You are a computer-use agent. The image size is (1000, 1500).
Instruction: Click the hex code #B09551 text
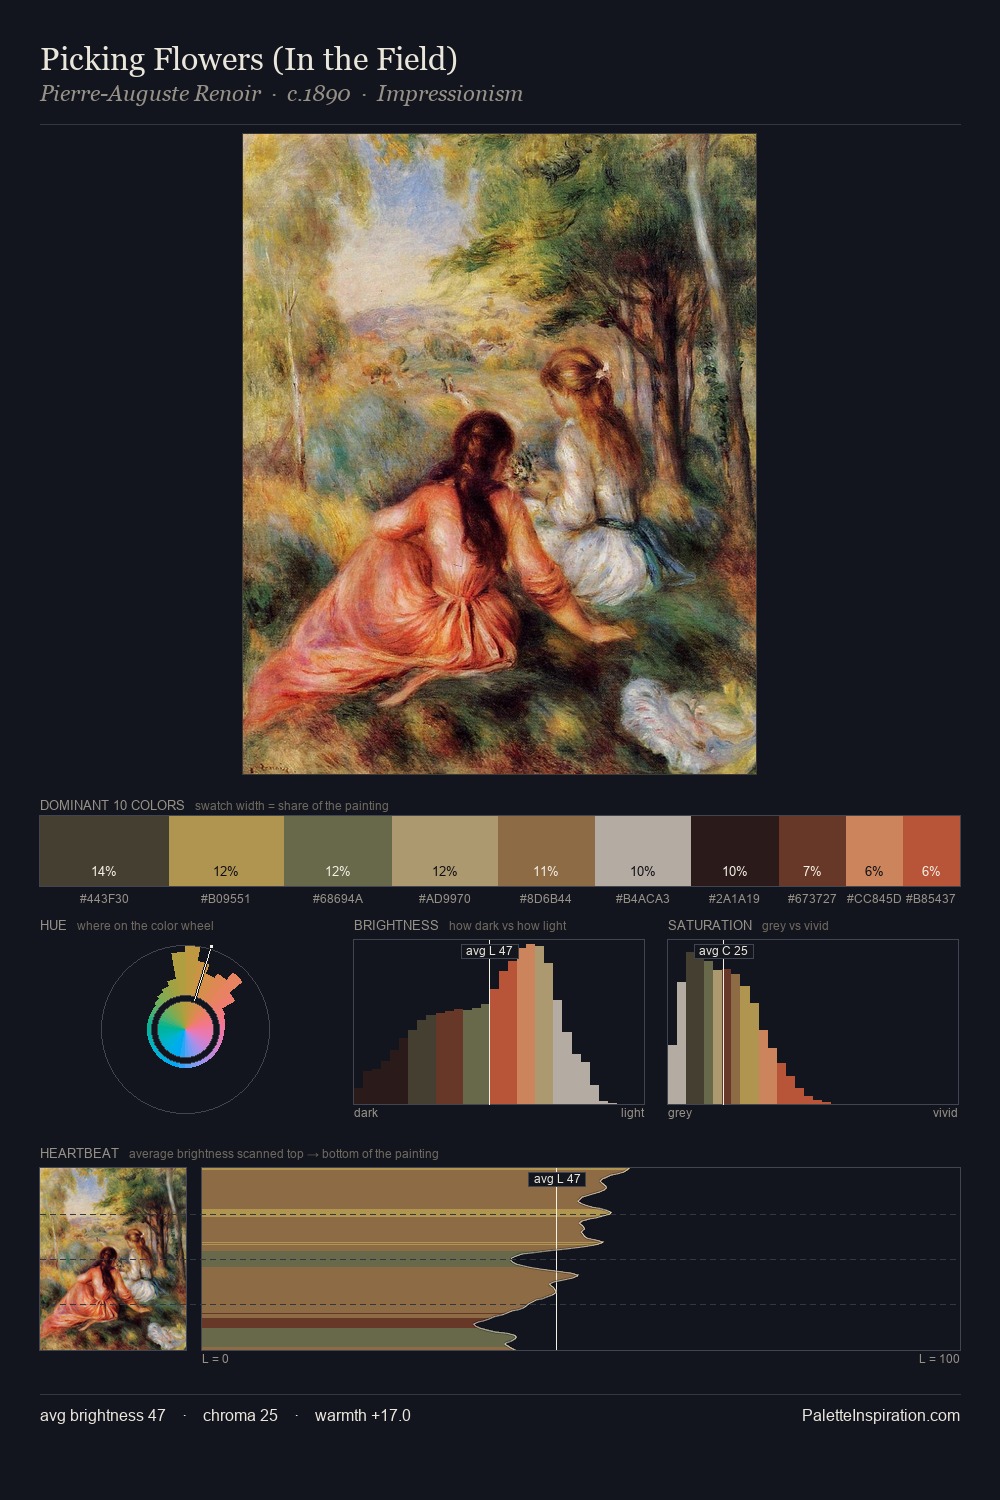coord(225,899)
